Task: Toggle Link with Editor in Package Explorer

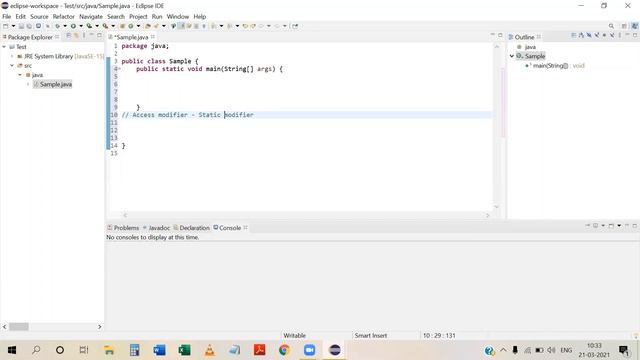Action: click(x=76, y=36)
